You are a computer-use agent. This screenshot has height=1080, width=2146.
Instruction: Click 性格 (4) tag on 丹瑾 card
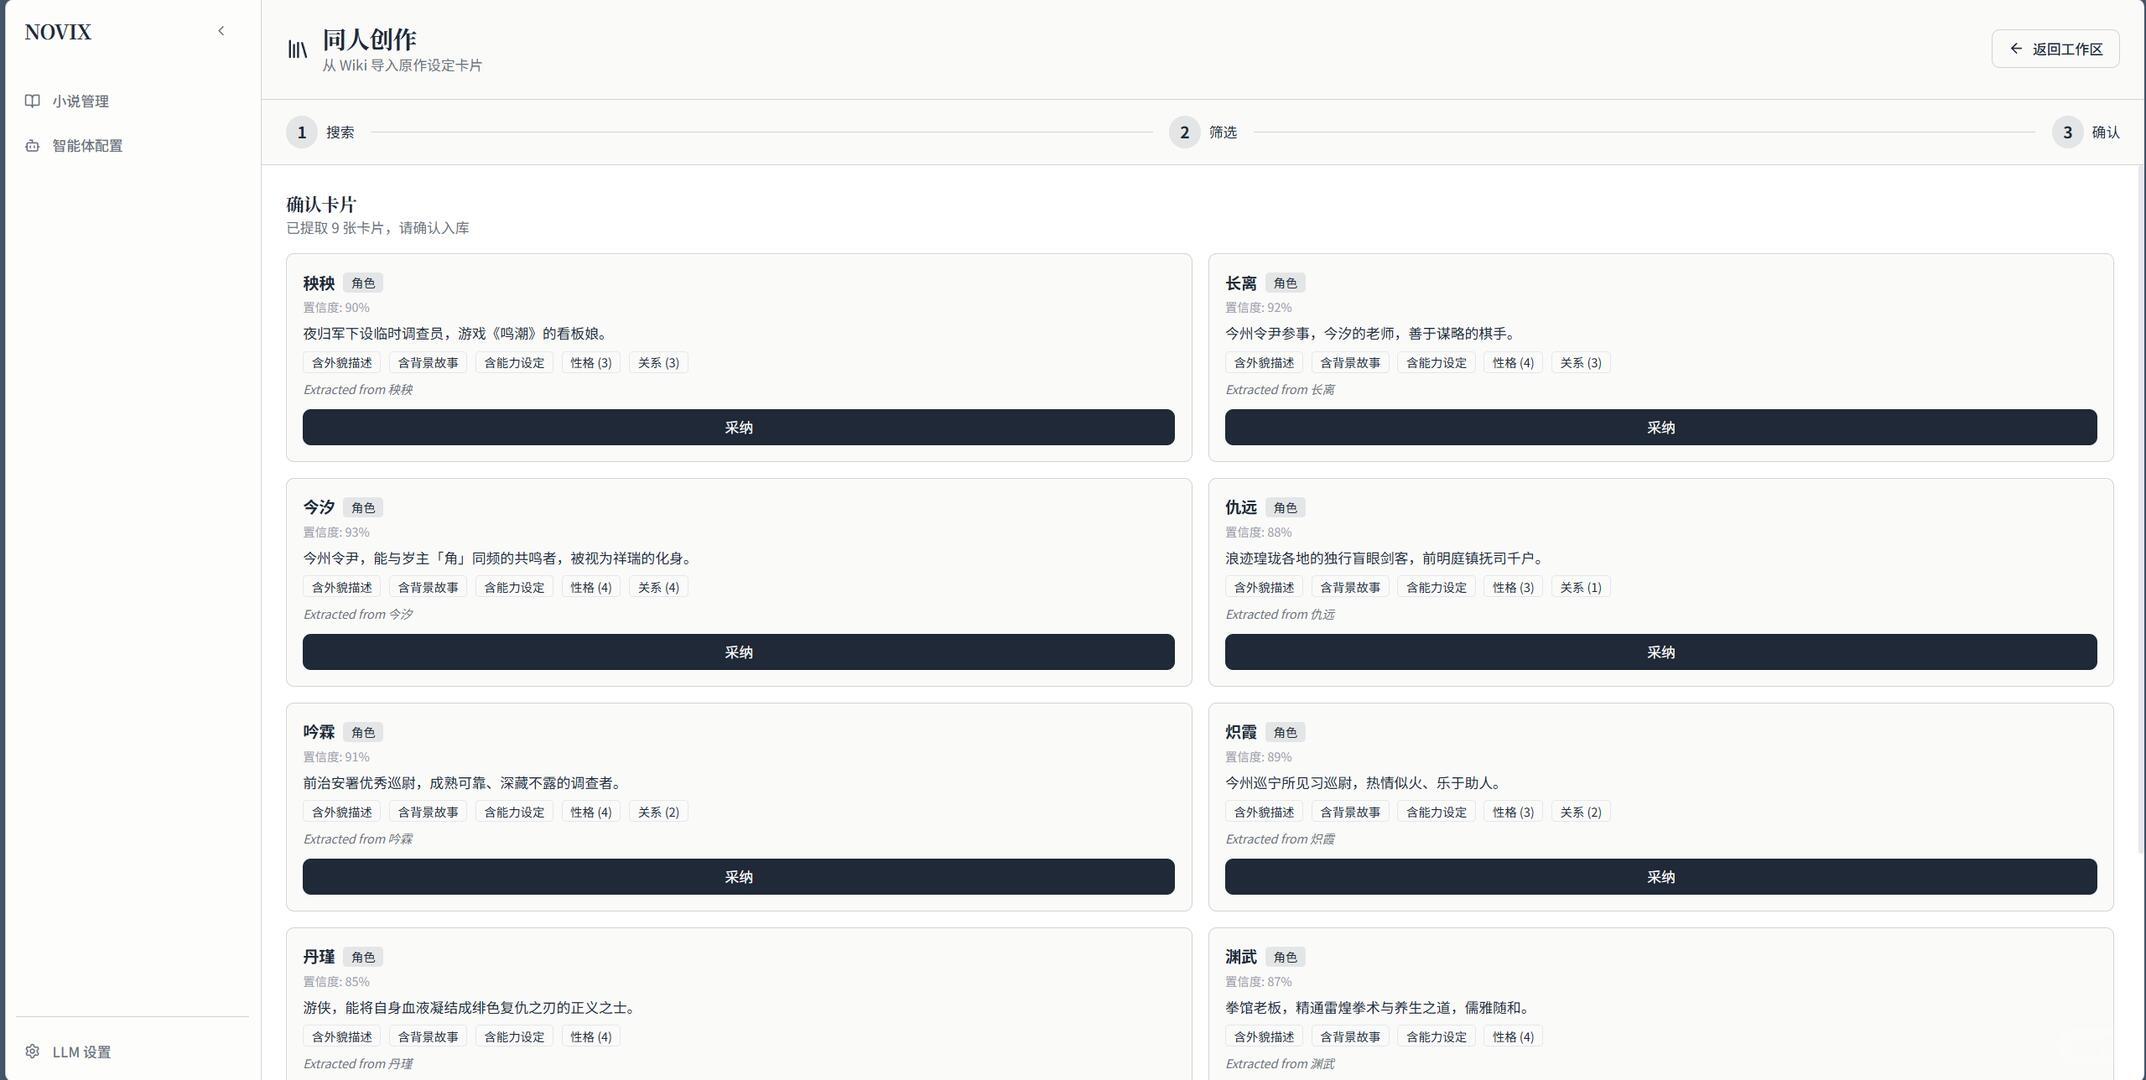point(591,1037)
